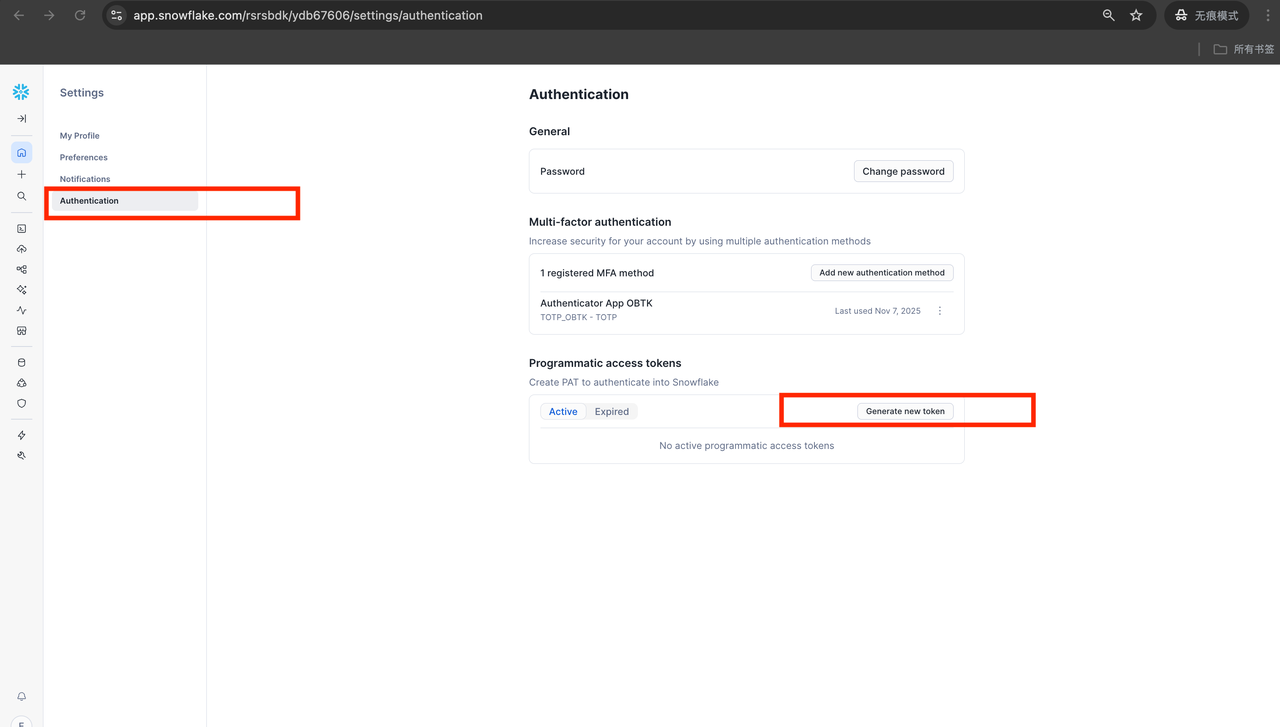Open the Projects worksheet icon
The width and height of the screenshot is (1280, 727).
click(x=21, y=229)
